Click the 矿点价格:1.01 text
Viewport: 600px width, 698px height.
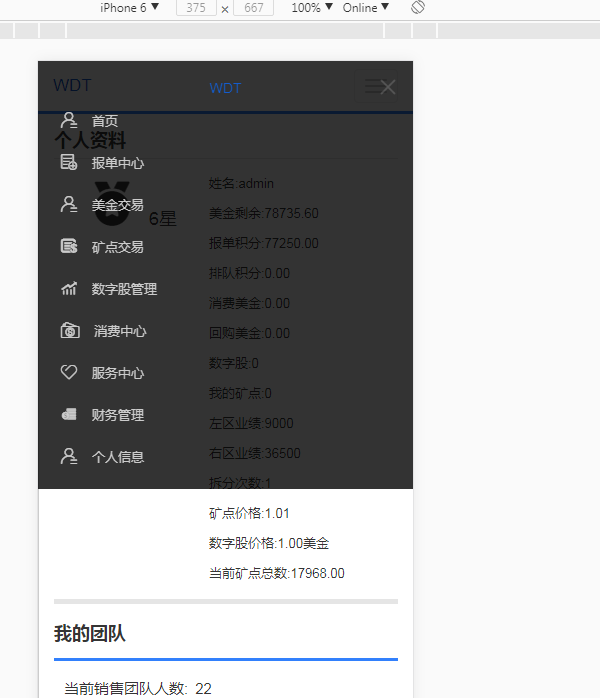[x=249, y=513]
